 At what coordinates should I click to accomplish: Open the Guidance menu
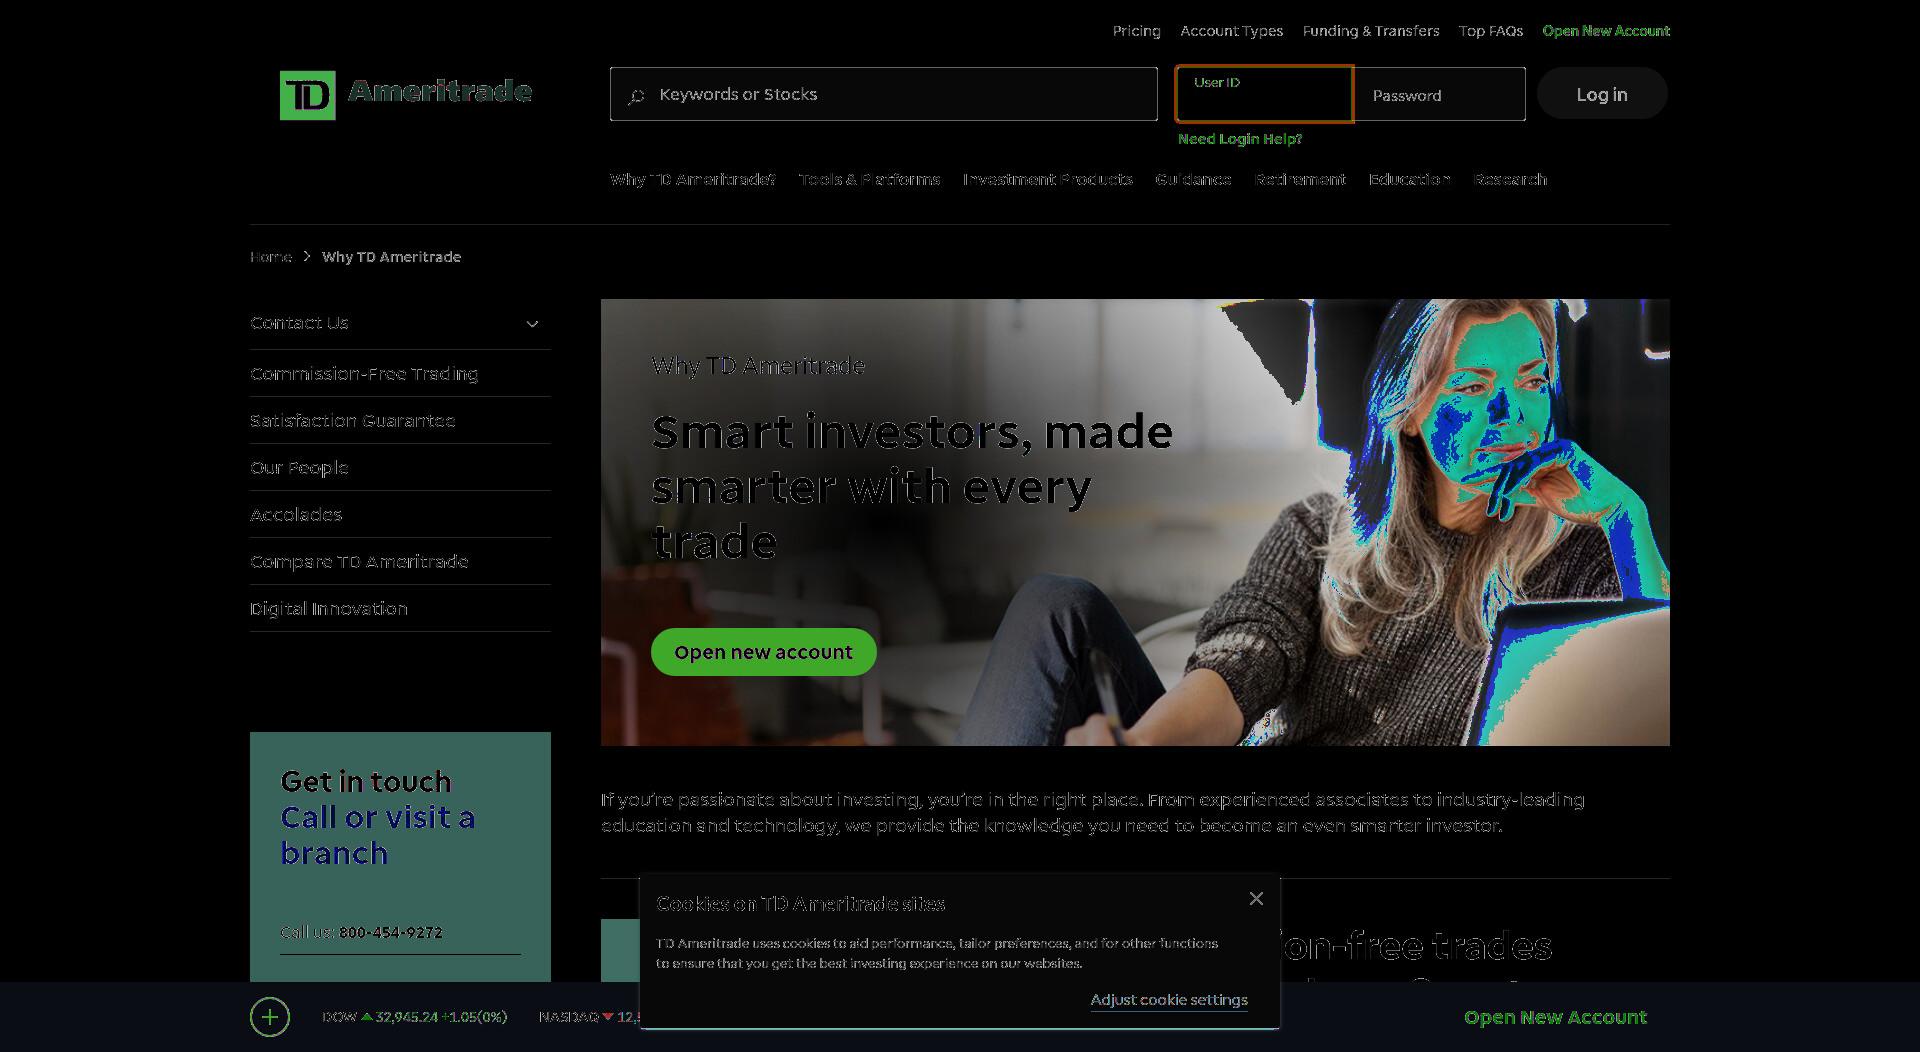[x=1193, y=180]
